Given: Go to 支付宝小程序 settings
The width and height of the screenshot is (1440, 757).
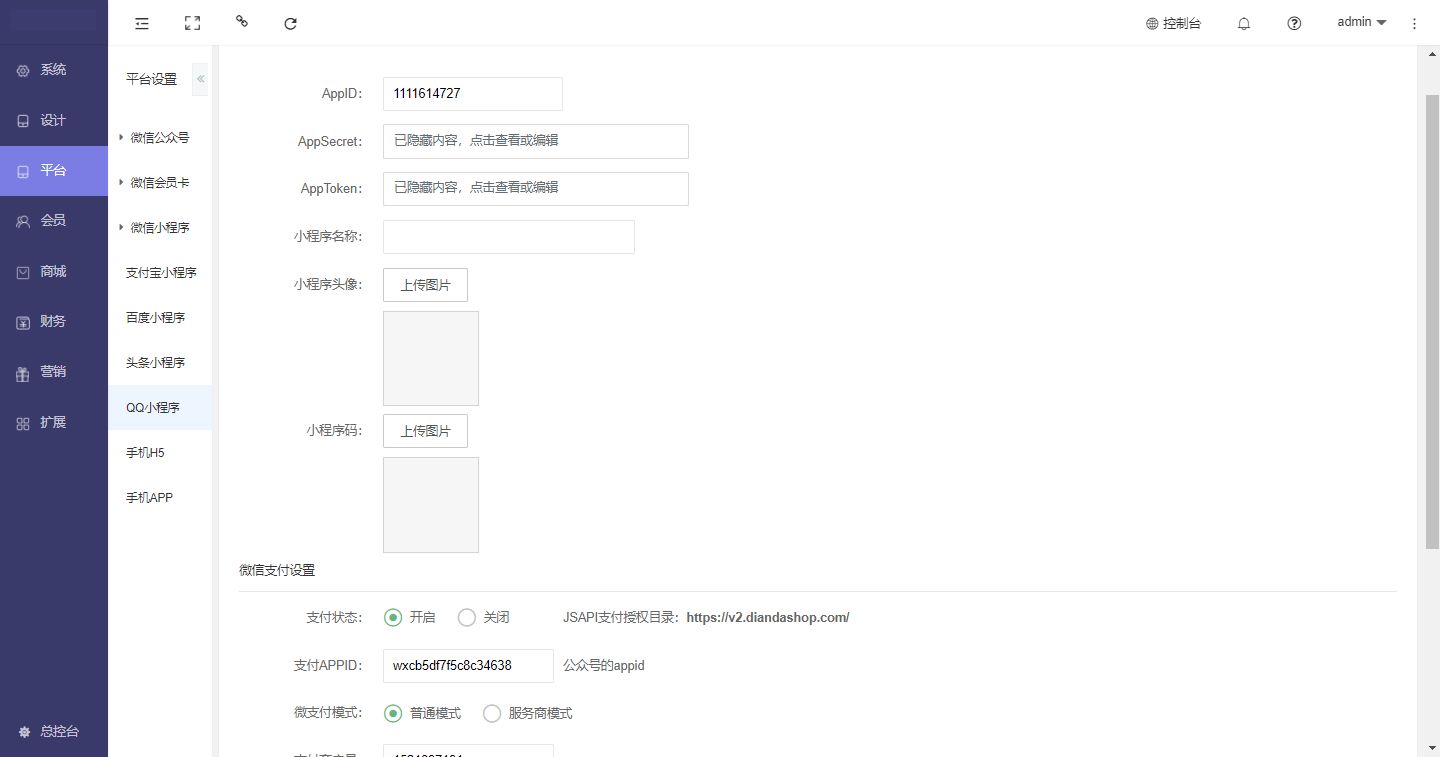Looking at the screenshot, I should click(161, 273).
